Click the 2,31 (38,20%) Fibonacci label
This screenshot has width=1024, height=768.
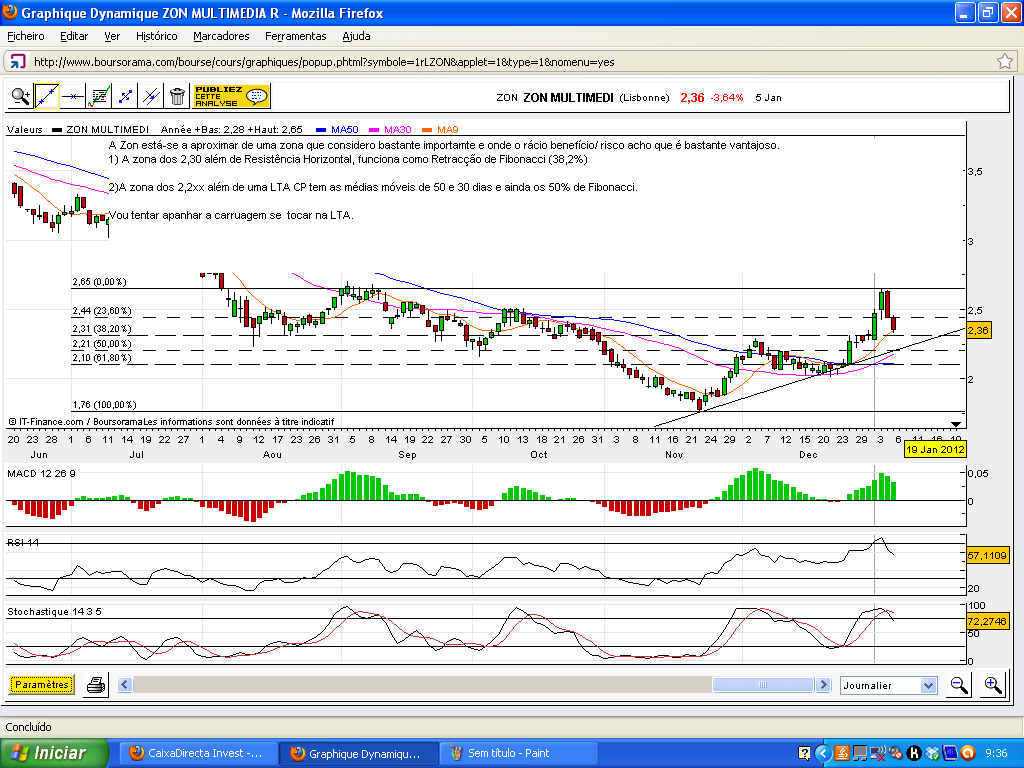pos(102,329)
